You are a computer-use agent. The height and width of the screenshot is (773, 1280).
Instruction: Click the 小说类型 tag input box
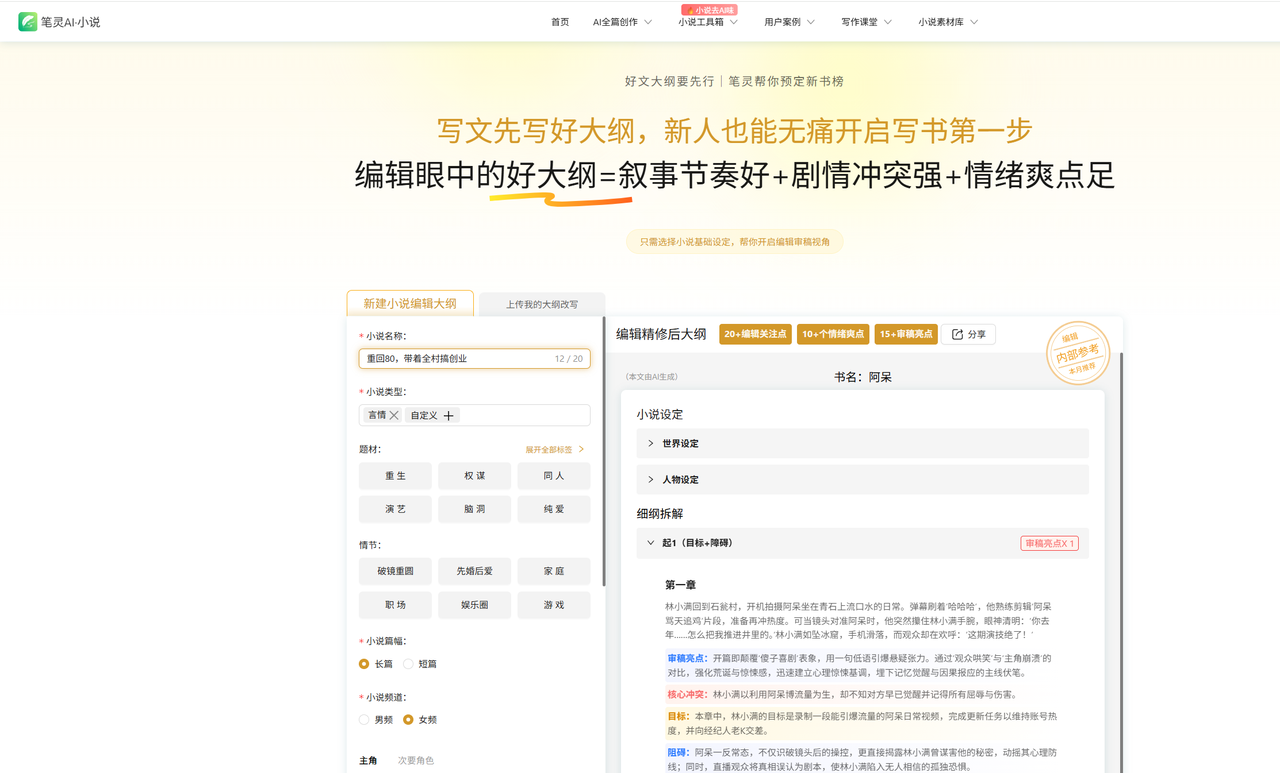[474, 415]
